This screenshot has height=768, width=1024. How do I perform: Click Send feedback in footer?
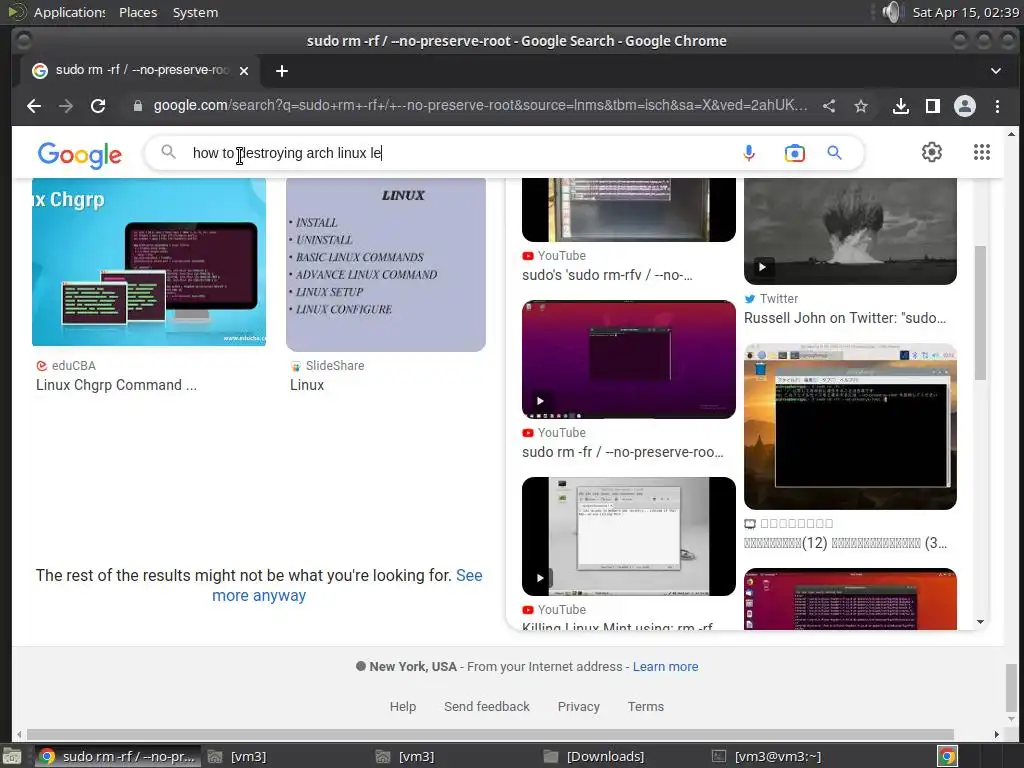coord(487,707)
